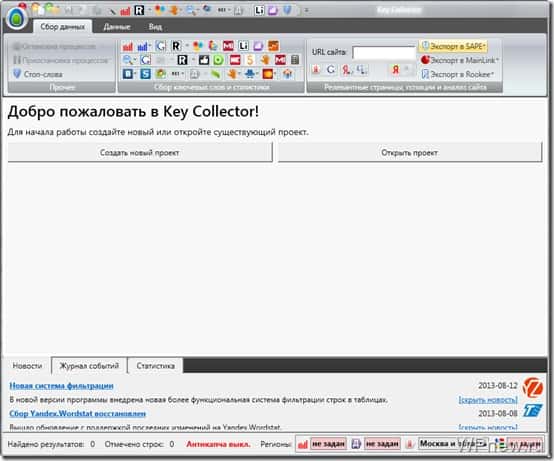
Task: Click the Li LiveInternet icon in ribbon
Action: click(243, 46)
